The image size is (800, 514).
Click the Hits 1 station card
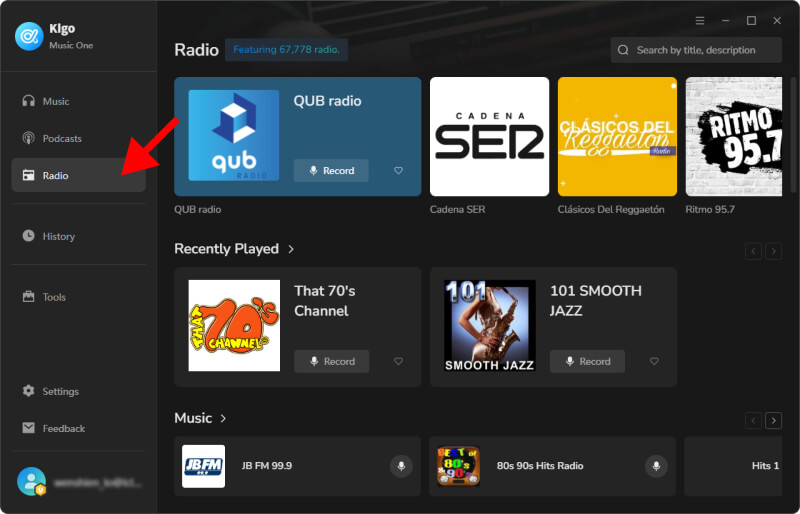(x=733, y=466)
